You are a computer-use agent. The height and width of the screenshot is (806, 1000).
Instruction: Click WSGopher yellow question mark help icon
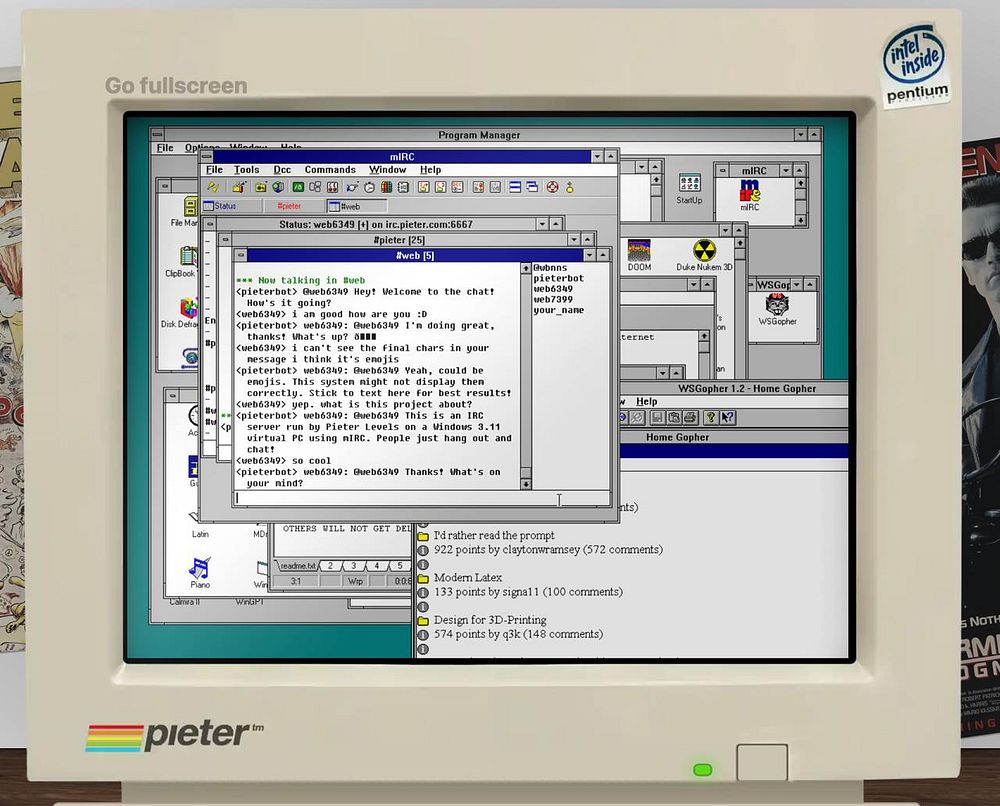(x=710, y=418)
